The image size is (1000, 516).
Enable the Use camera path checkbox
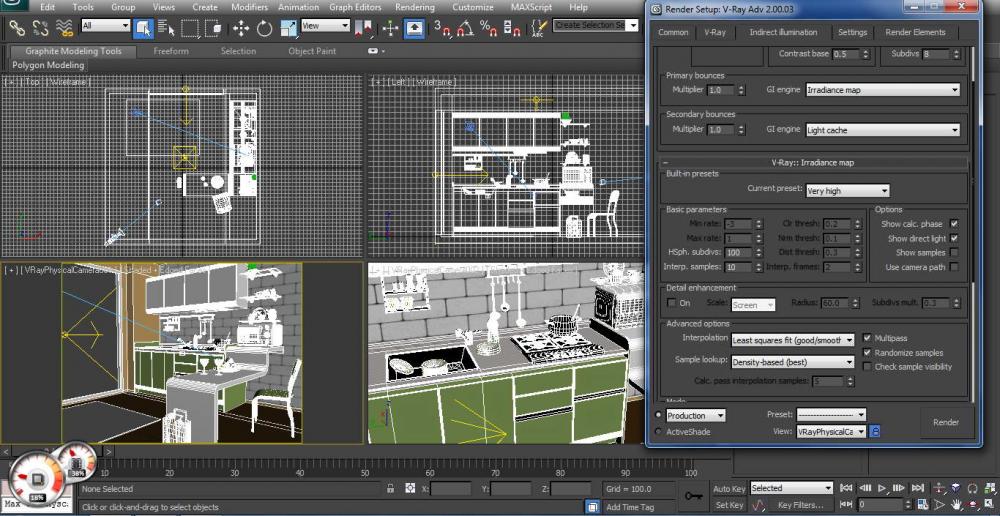(953, 267)
